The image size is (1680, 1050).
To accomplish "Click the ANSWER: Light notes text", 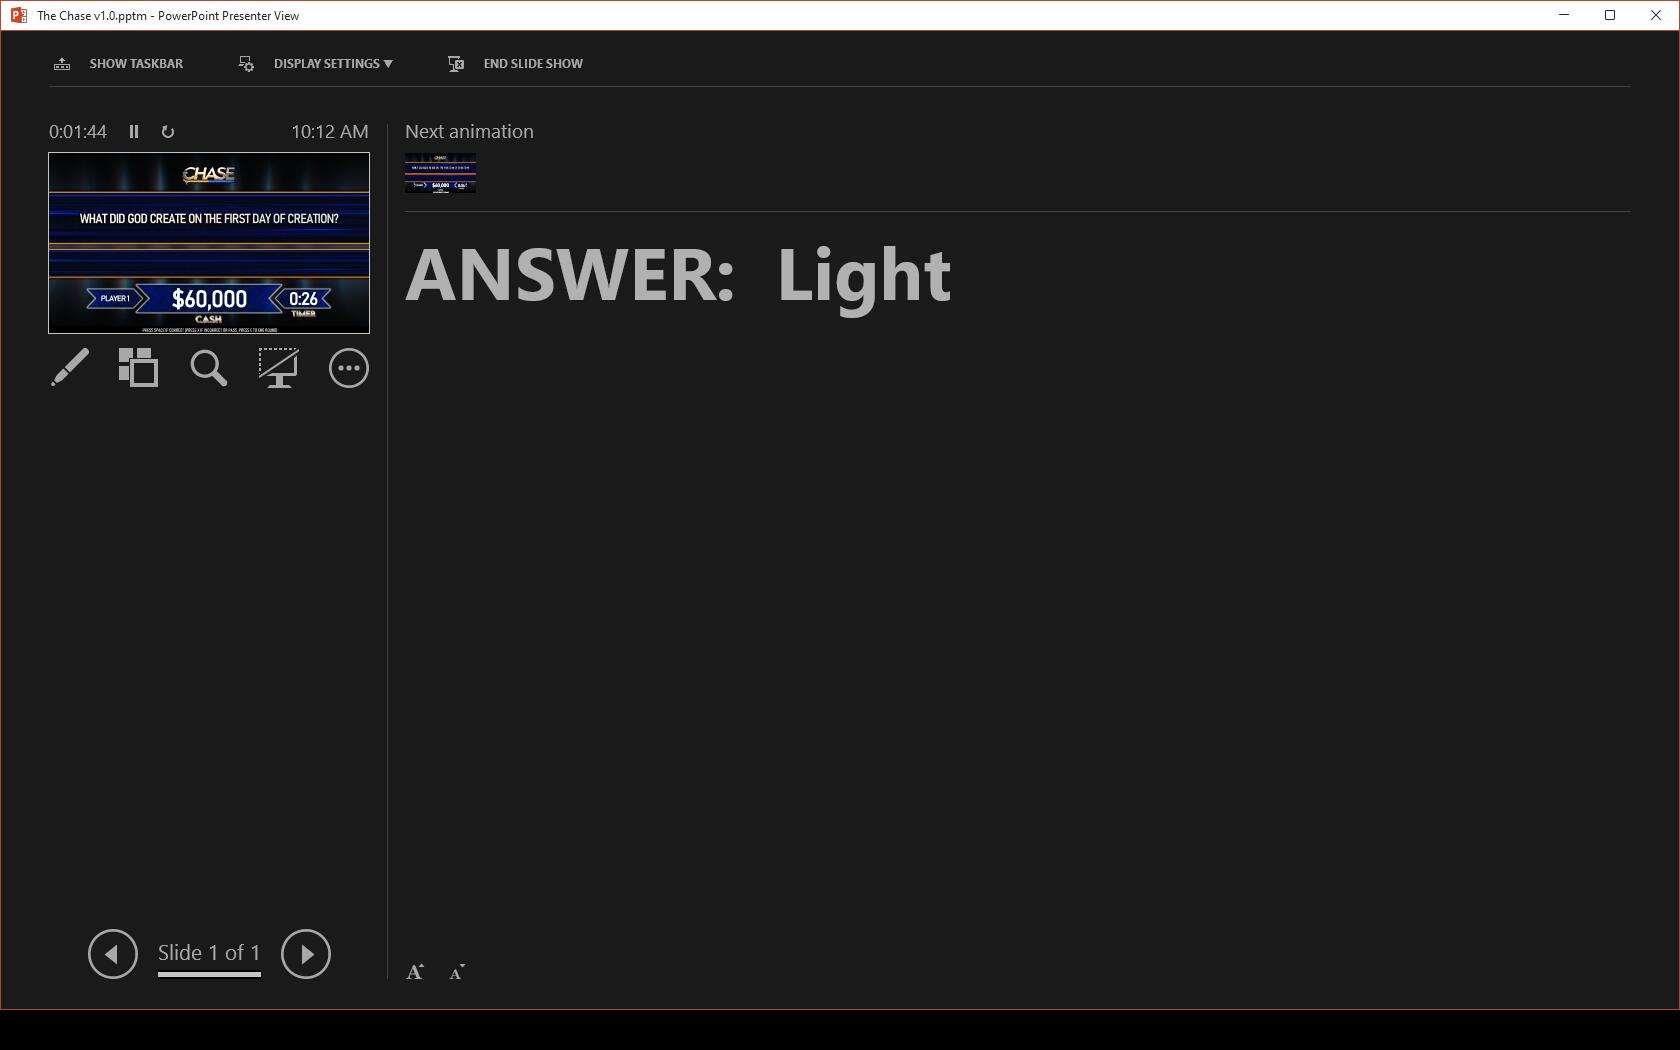I will click(x=678, y=275).
